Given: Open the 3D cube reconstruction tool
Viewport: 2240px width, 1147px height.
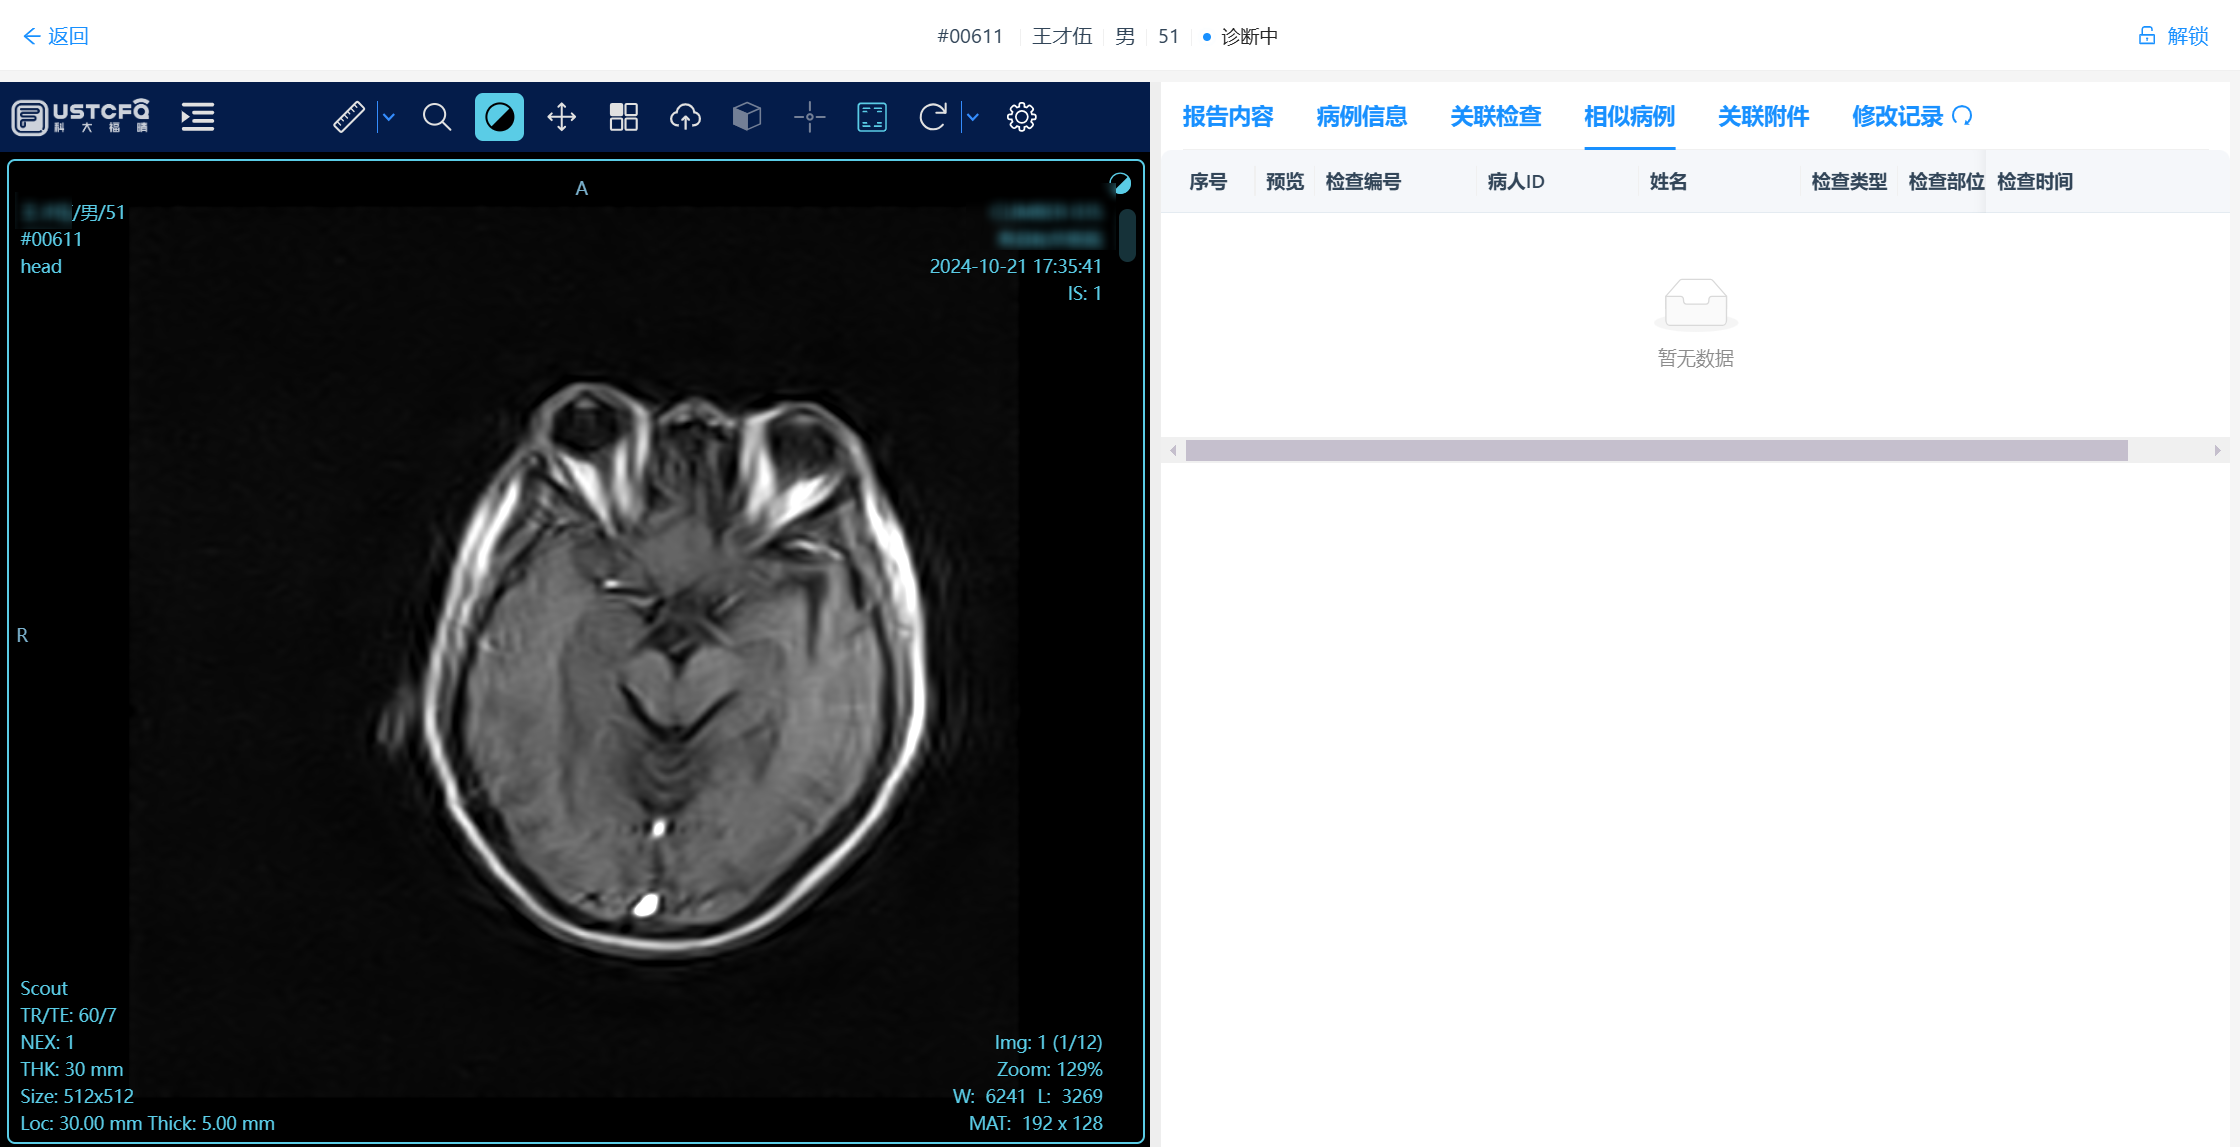Looking at the screenshot, I should tap(747, 117).
